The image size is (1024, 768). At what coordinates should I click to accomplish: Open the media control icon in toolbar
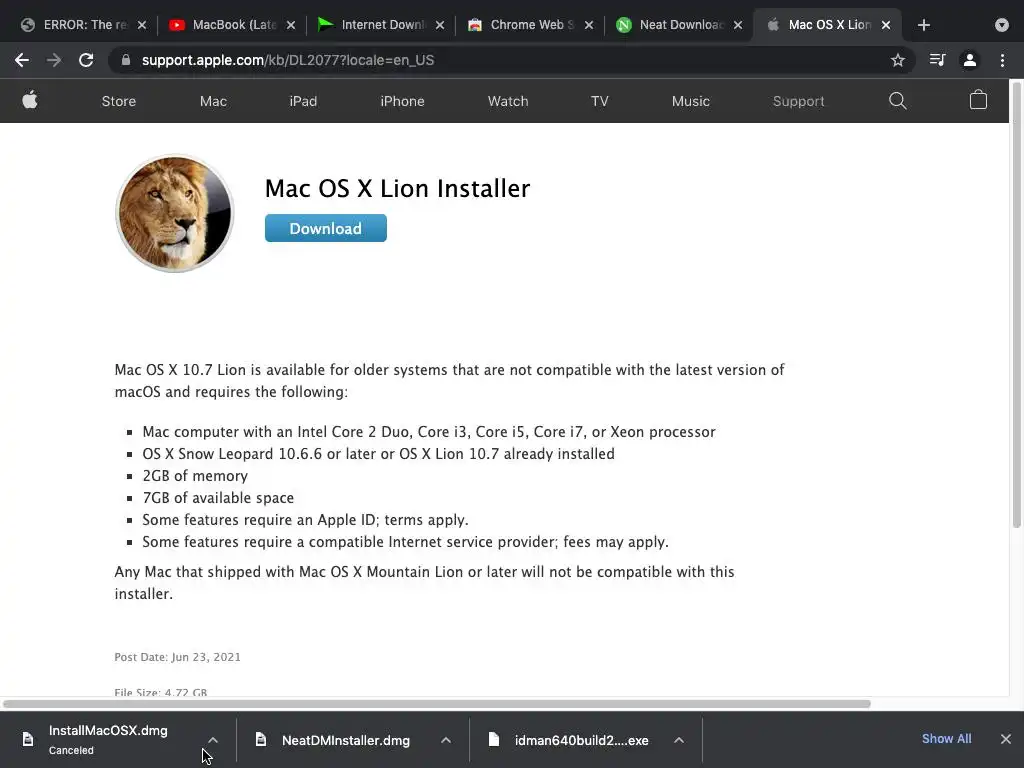click(937, 60)
